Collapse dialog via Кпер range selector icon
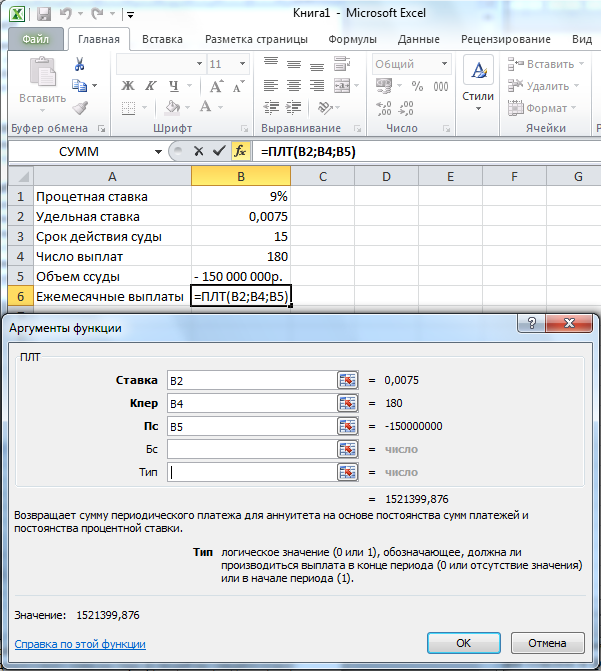 [x=347, y=403]
